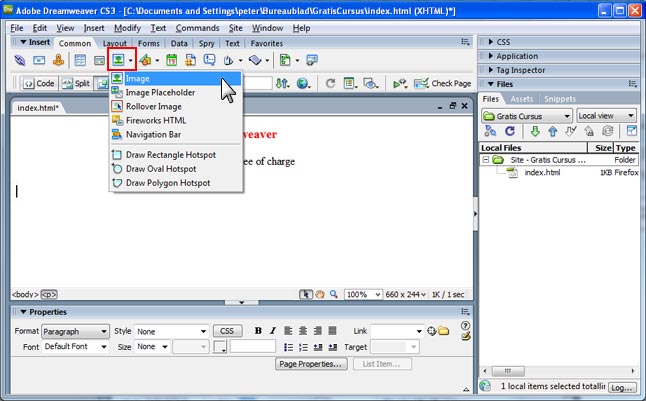Toggle the Select tool in status bar

click(306, 294)
